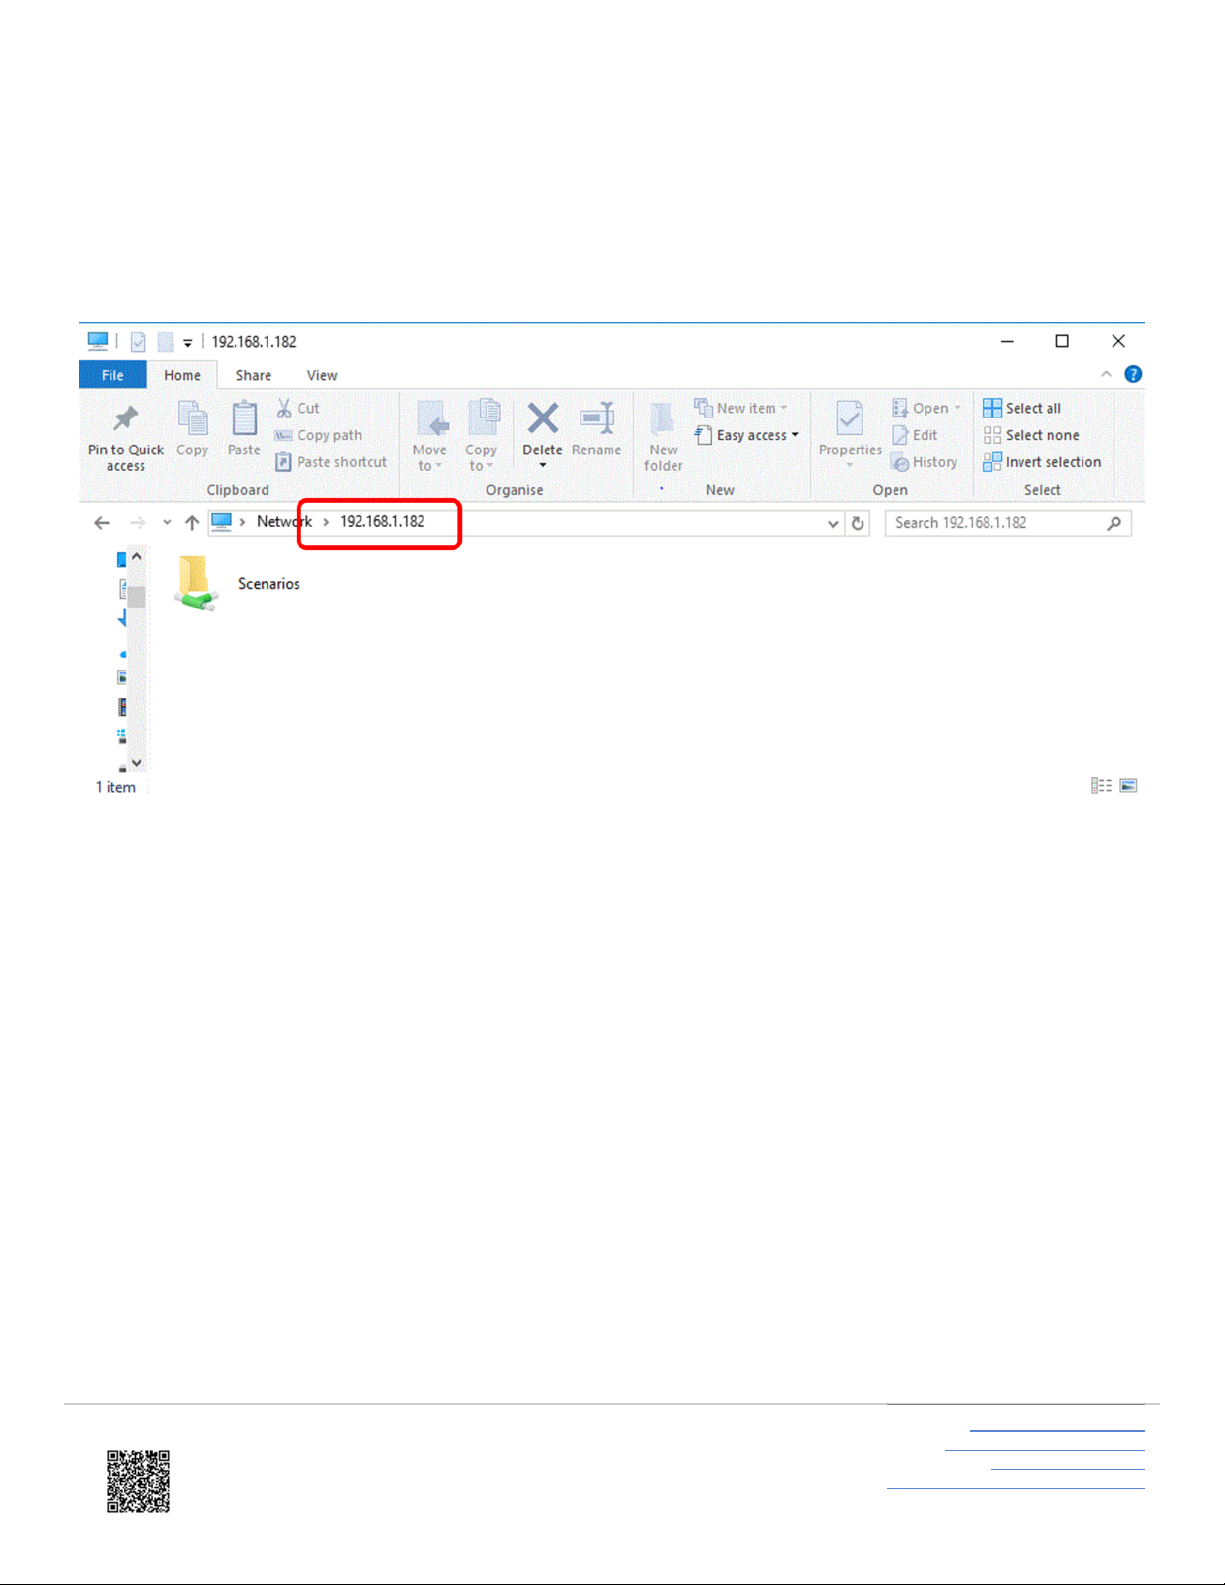This screenshot has width=1225, height=1585.
Task: Click the Open ribbon command
Action: point(926,408)
